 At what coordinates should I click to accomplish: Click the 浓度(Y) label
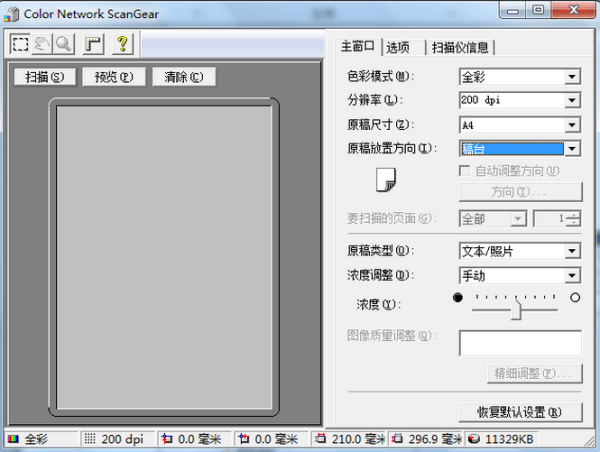(379, 304)
